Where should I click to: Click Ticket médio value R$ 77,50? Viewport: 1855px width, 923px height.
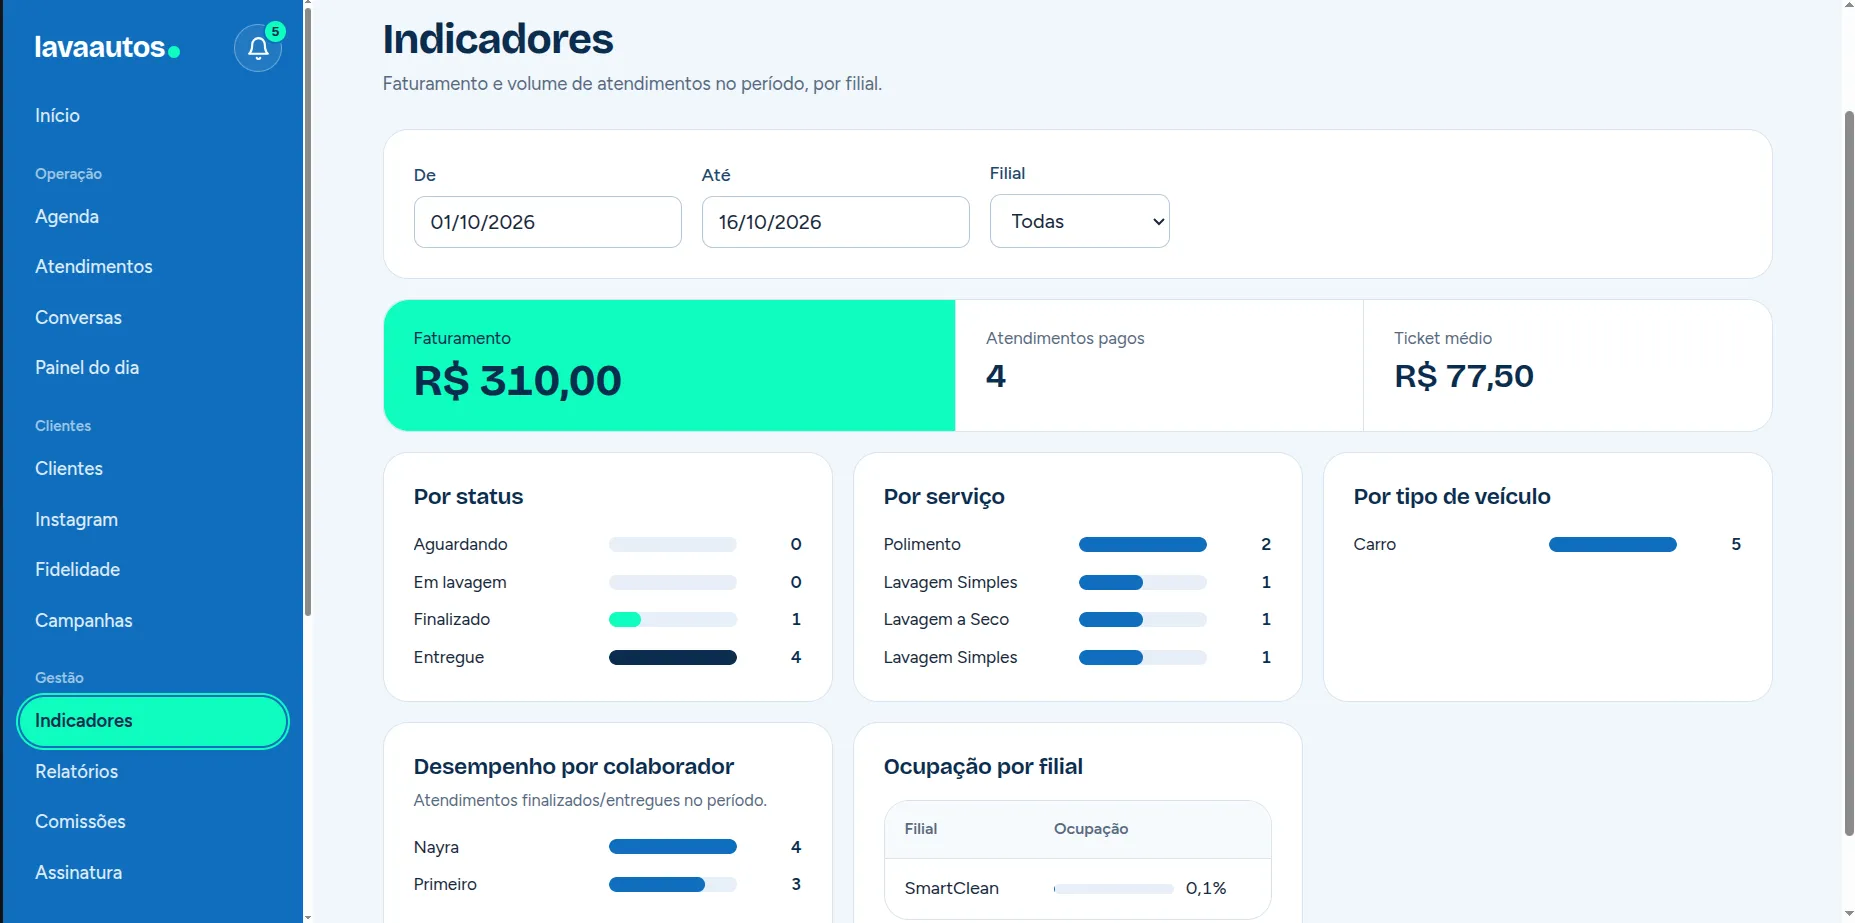pos(1463,376)
